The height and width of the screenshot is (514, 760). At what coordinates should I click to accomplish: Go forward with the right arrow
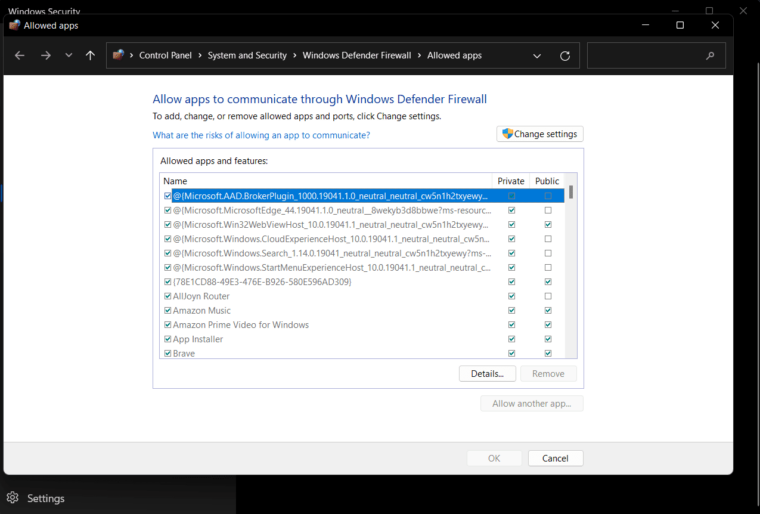coord(46,56)
